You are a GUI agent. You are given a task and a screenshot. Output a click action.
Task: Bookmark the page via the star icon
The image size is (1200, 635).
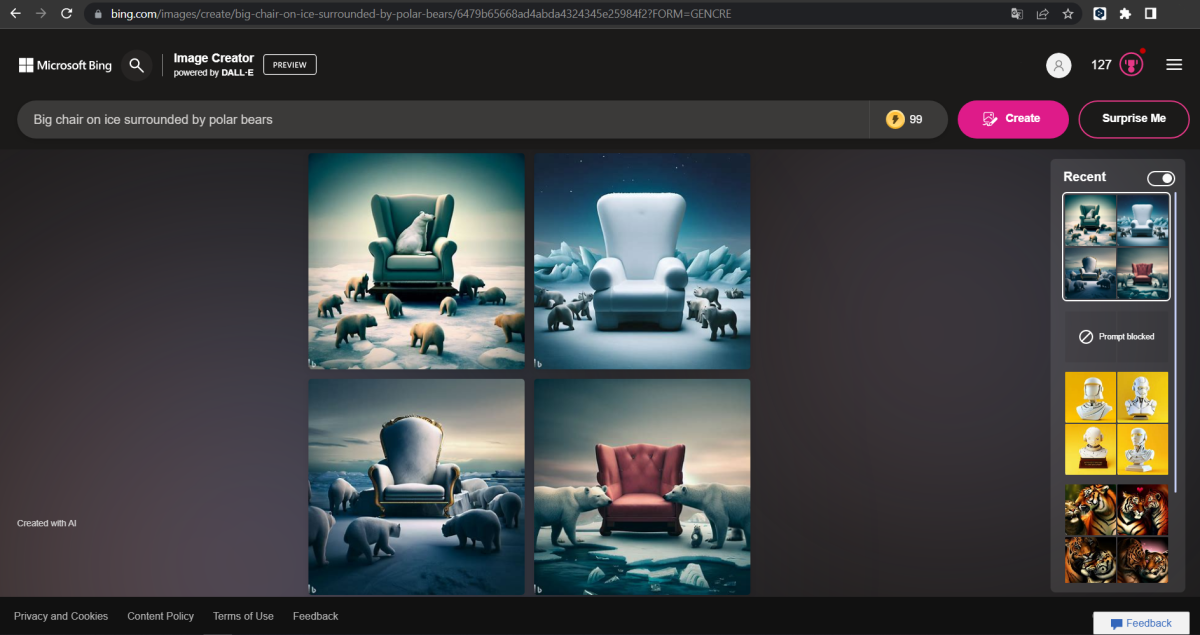pyautogui.click(x=1069, y=14)
